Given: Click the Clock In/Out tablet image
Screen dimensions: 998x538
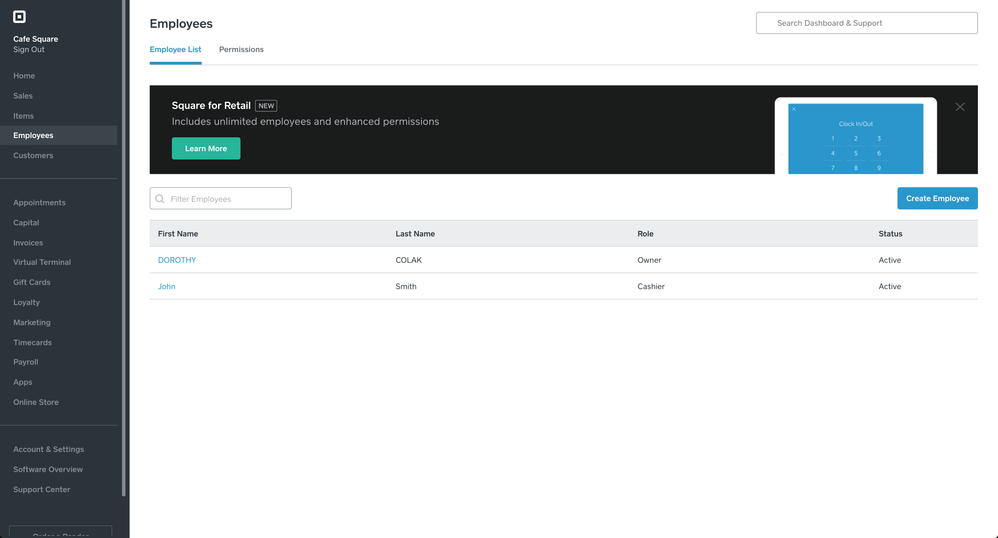Looking at the screenshot, I should pos(855,137).
